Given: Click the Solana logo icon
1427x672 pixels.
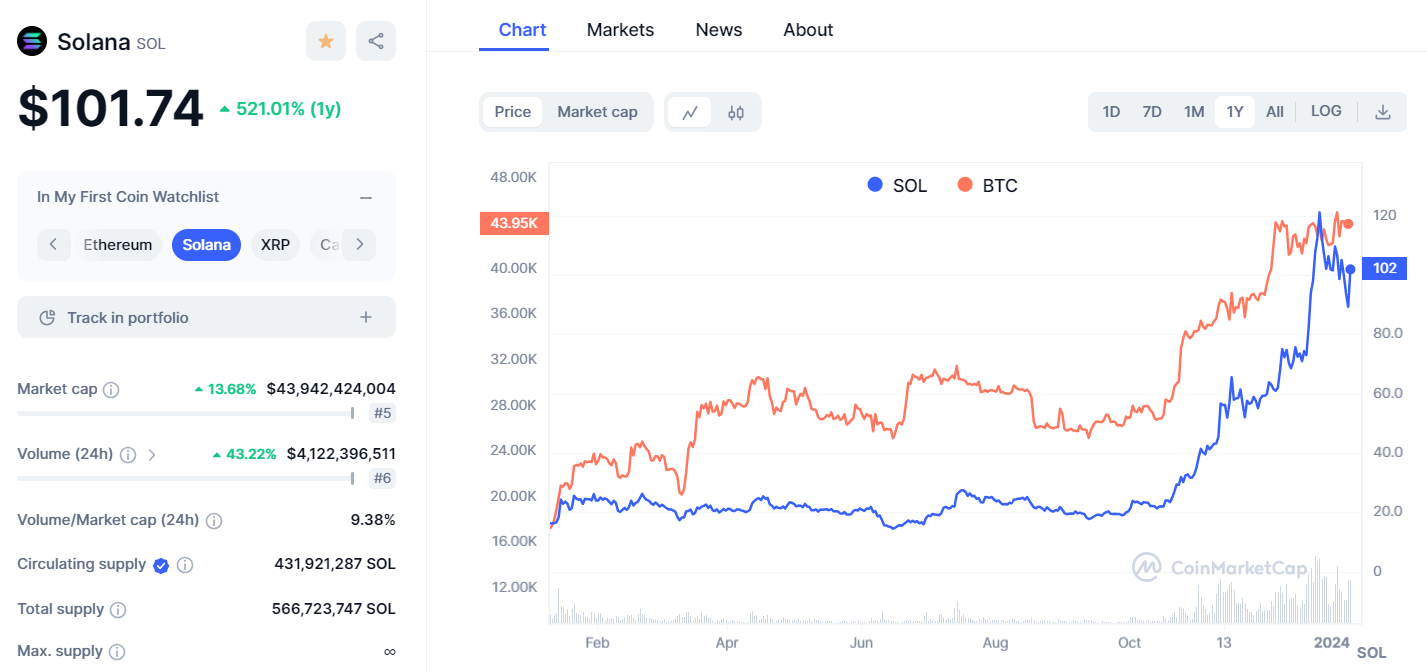Looking at the screenshot, I should pos(32,41).
